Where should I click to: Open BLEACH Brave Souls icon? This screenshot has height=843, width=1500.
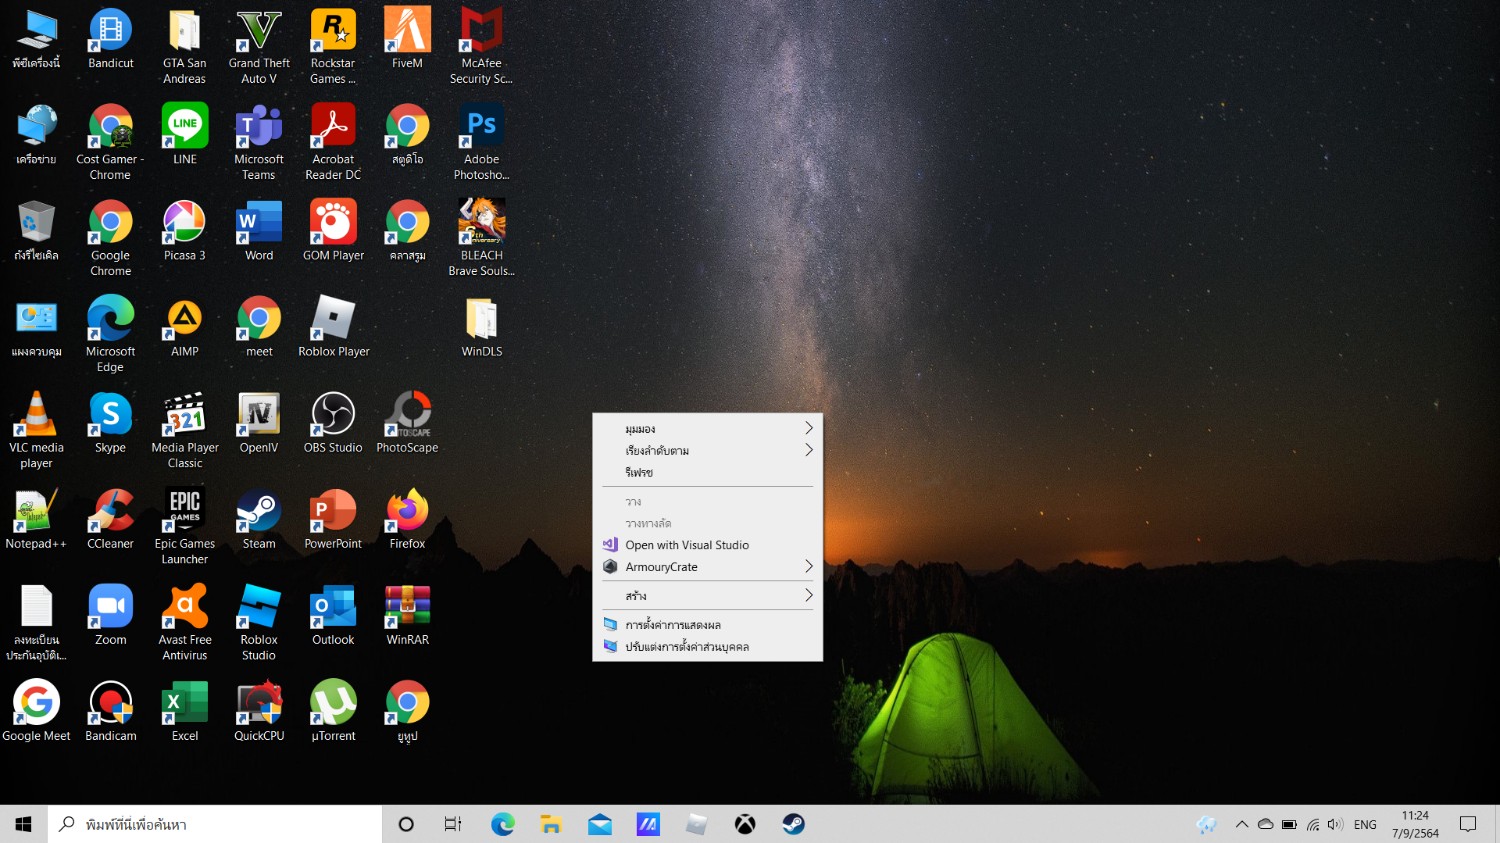click(x=481, y=239)
